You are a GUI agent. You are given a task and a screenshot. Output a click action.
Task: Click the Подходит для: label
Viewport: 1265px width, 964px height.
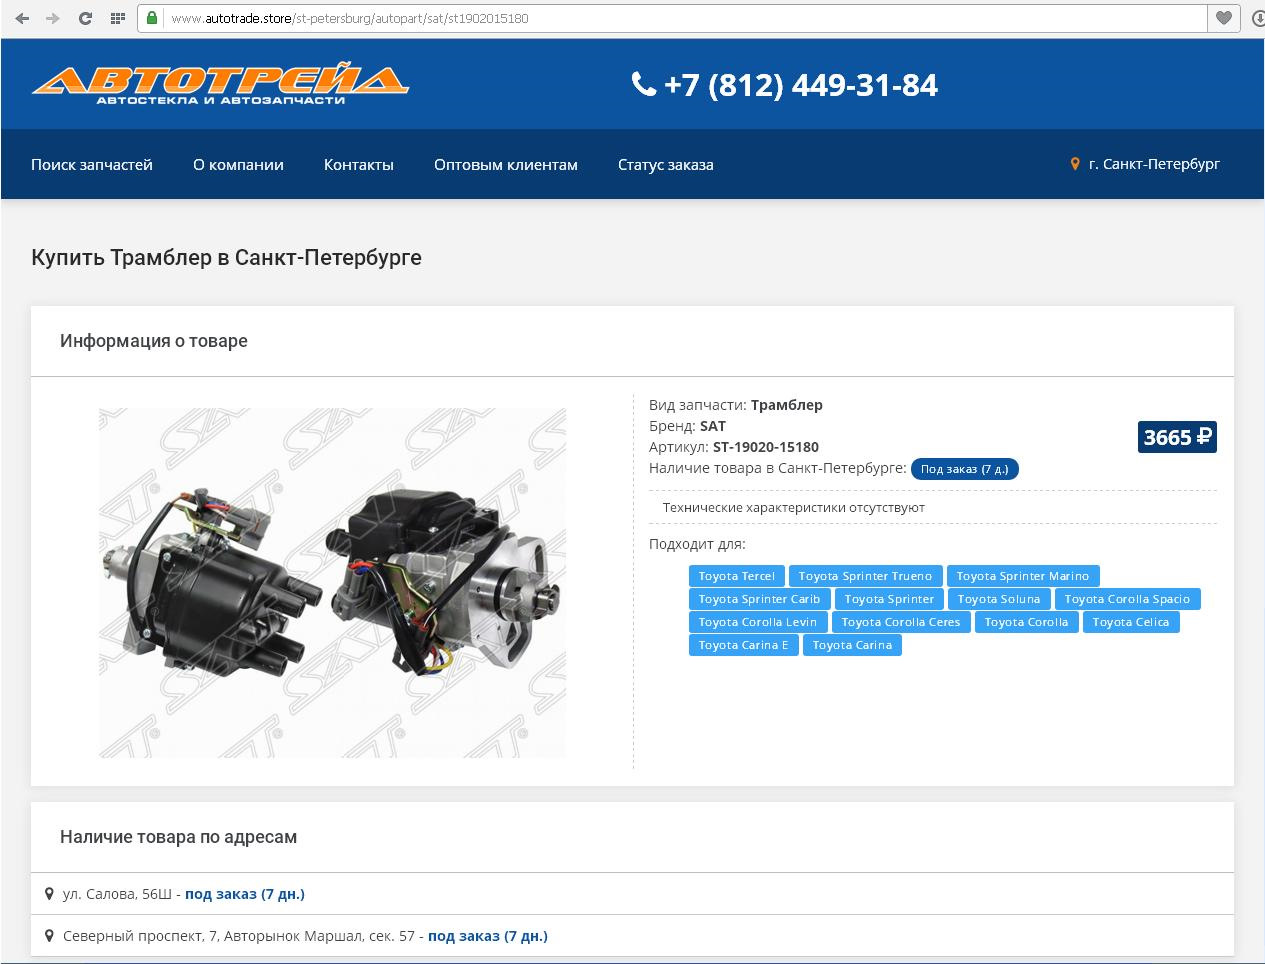coord(697,544)
